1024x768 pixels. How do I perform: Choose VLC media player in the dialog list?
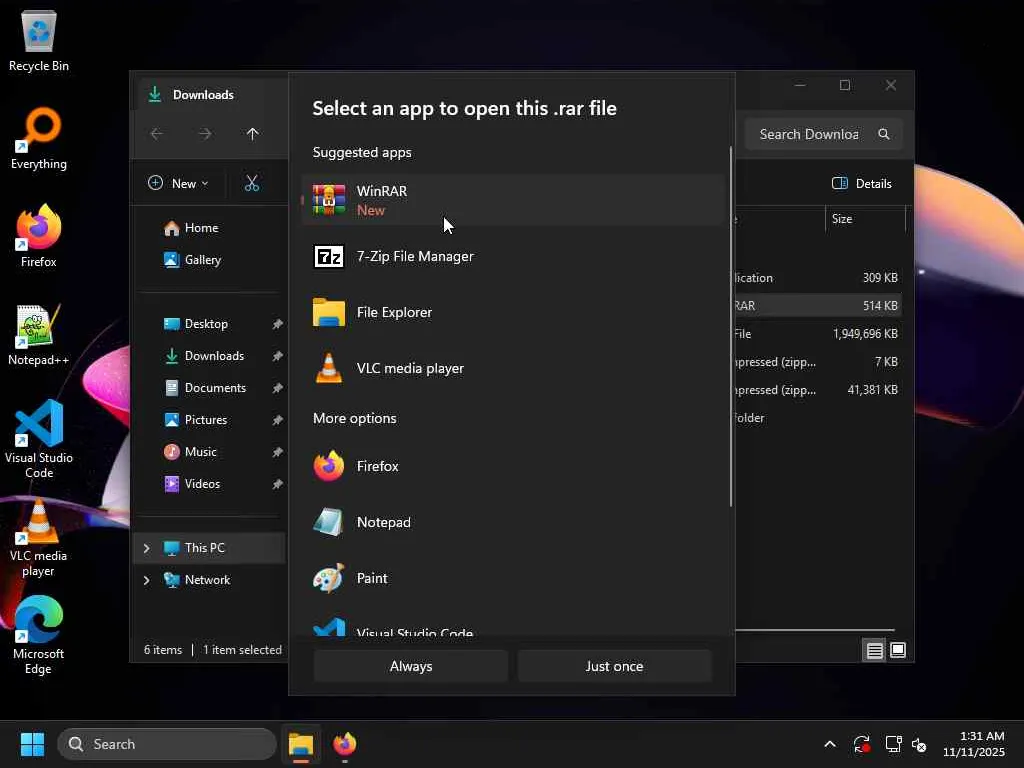pyautogui.click(x=513, y=368)
